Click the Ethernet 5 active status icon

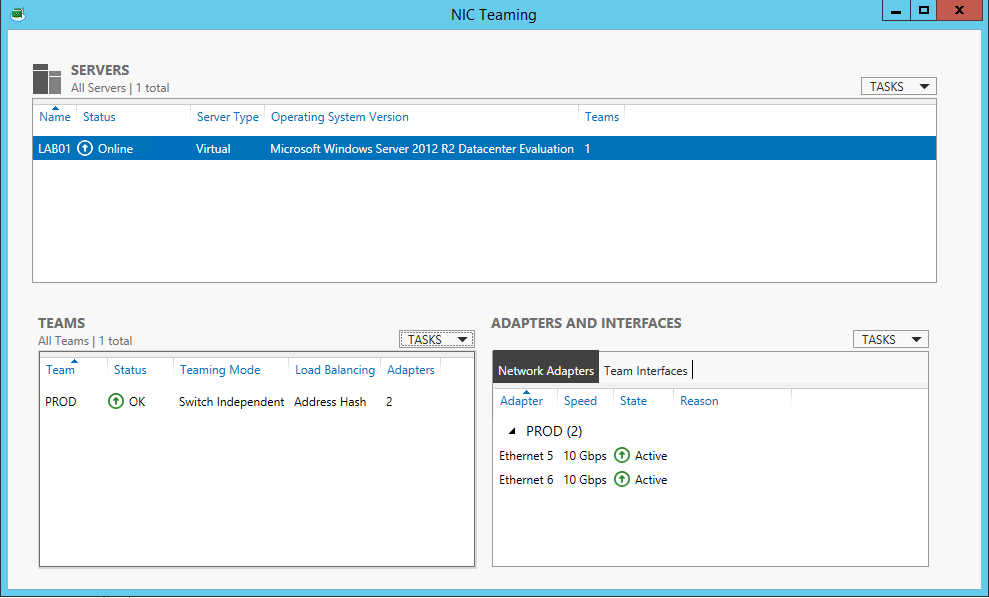pos(622,456)
